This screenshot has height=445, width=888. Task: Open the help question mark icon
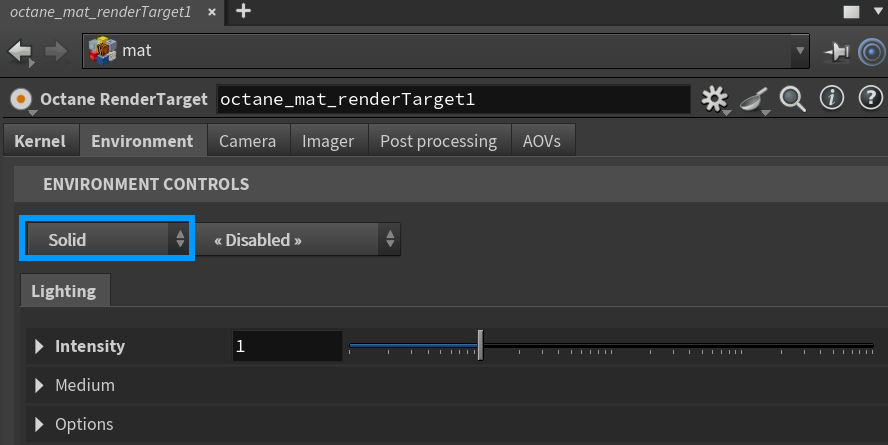click(x=868, y=98)
